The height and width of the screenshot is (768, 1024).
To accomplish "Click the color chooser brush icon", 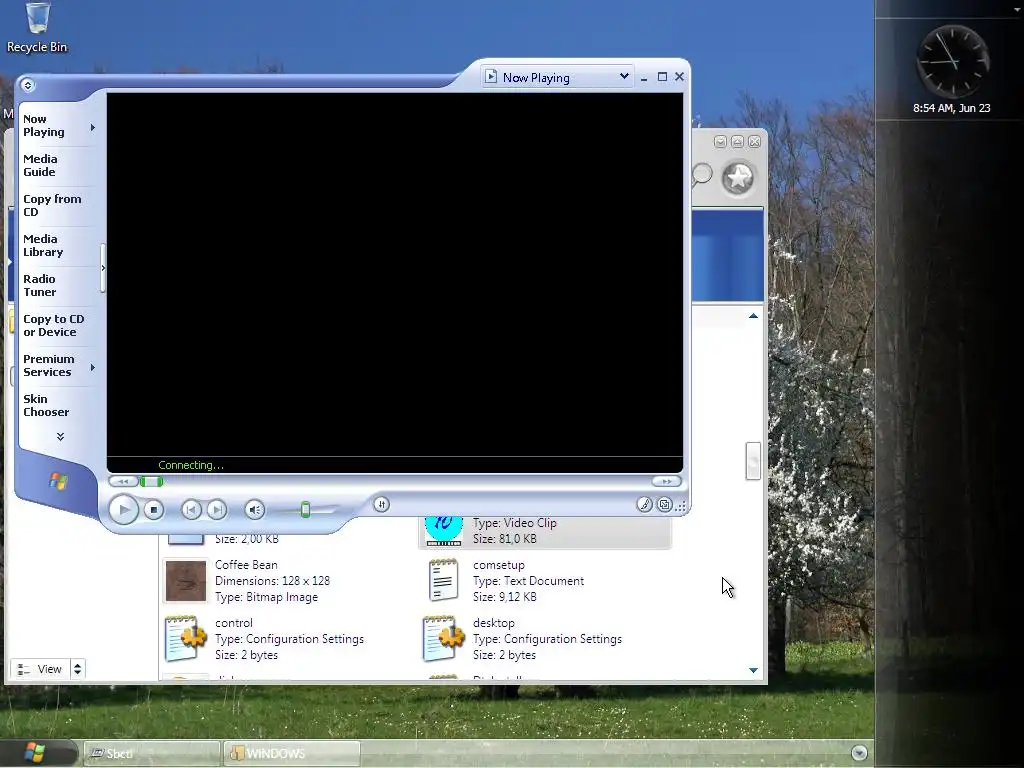I will click(x=645, y=504).
